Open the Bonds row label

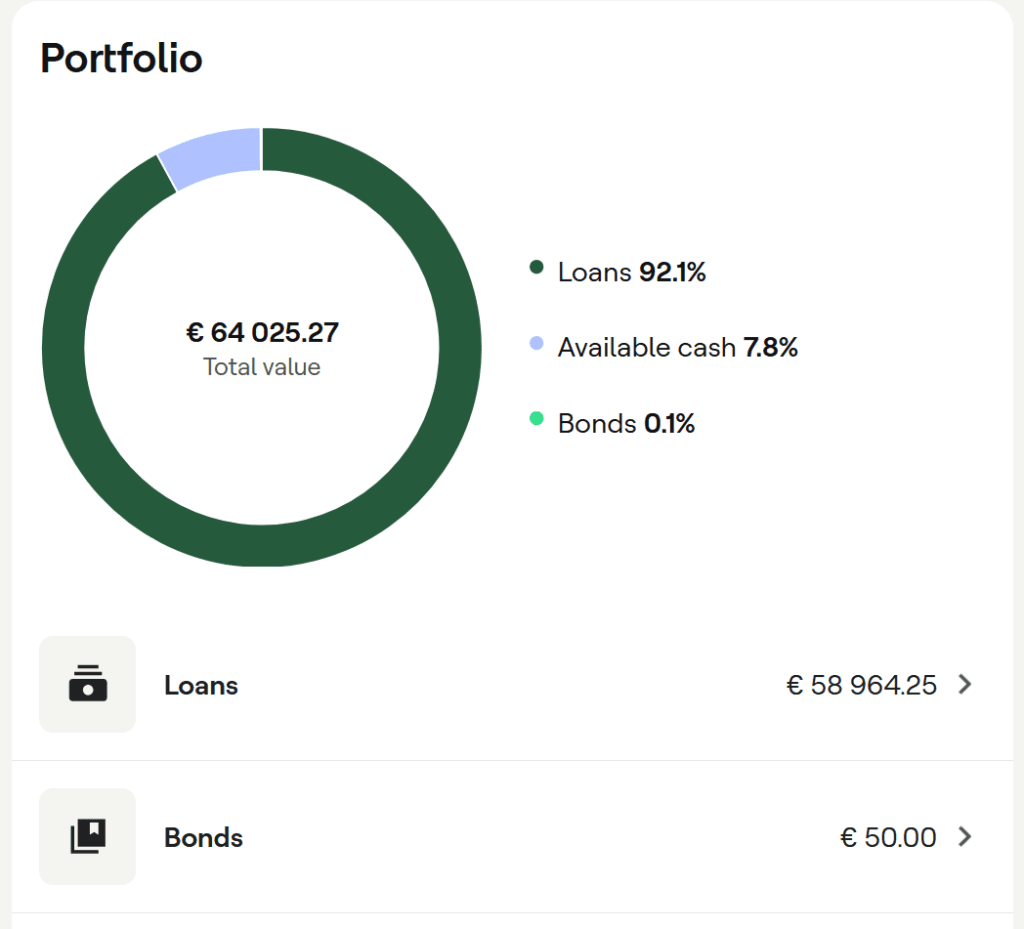coord(203,838)
